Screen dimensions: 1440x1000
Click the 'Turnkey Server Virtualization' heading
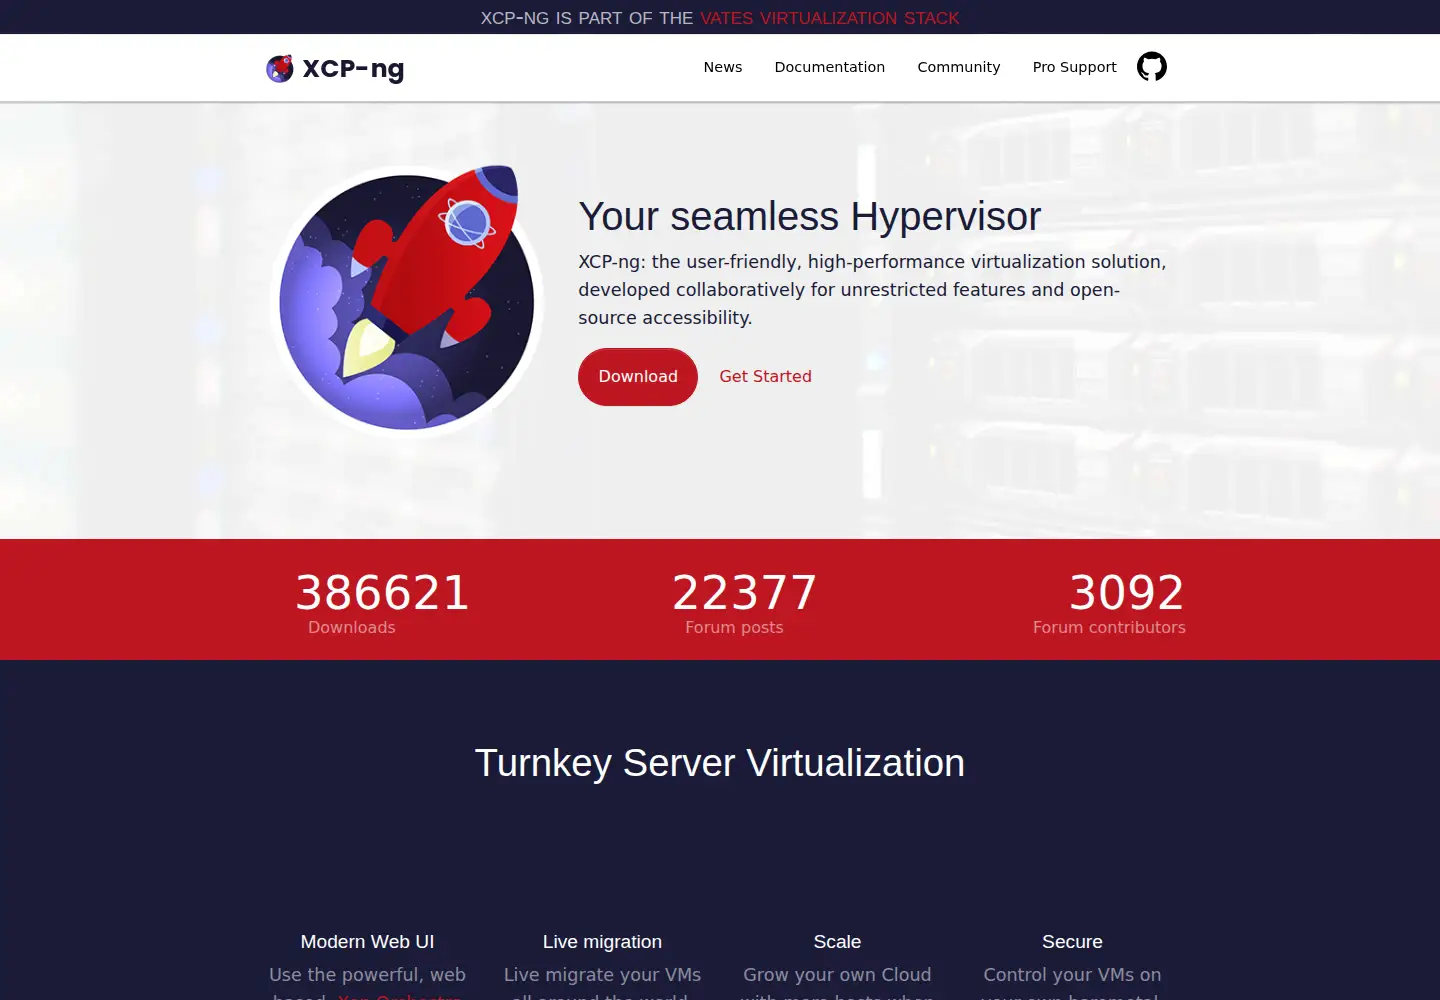tap(720, 763)
